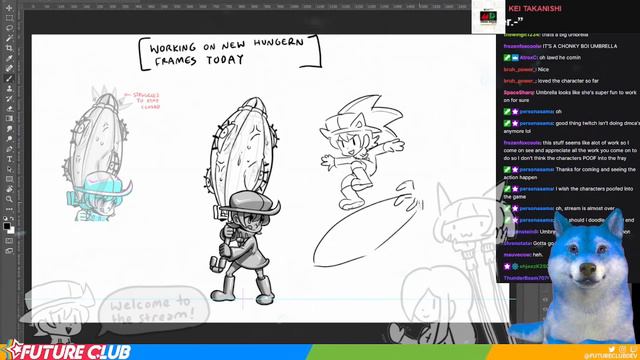Click chat message "loved the character so far"
The width and height of the screenshot is (640, 360).
click(568, 81)
